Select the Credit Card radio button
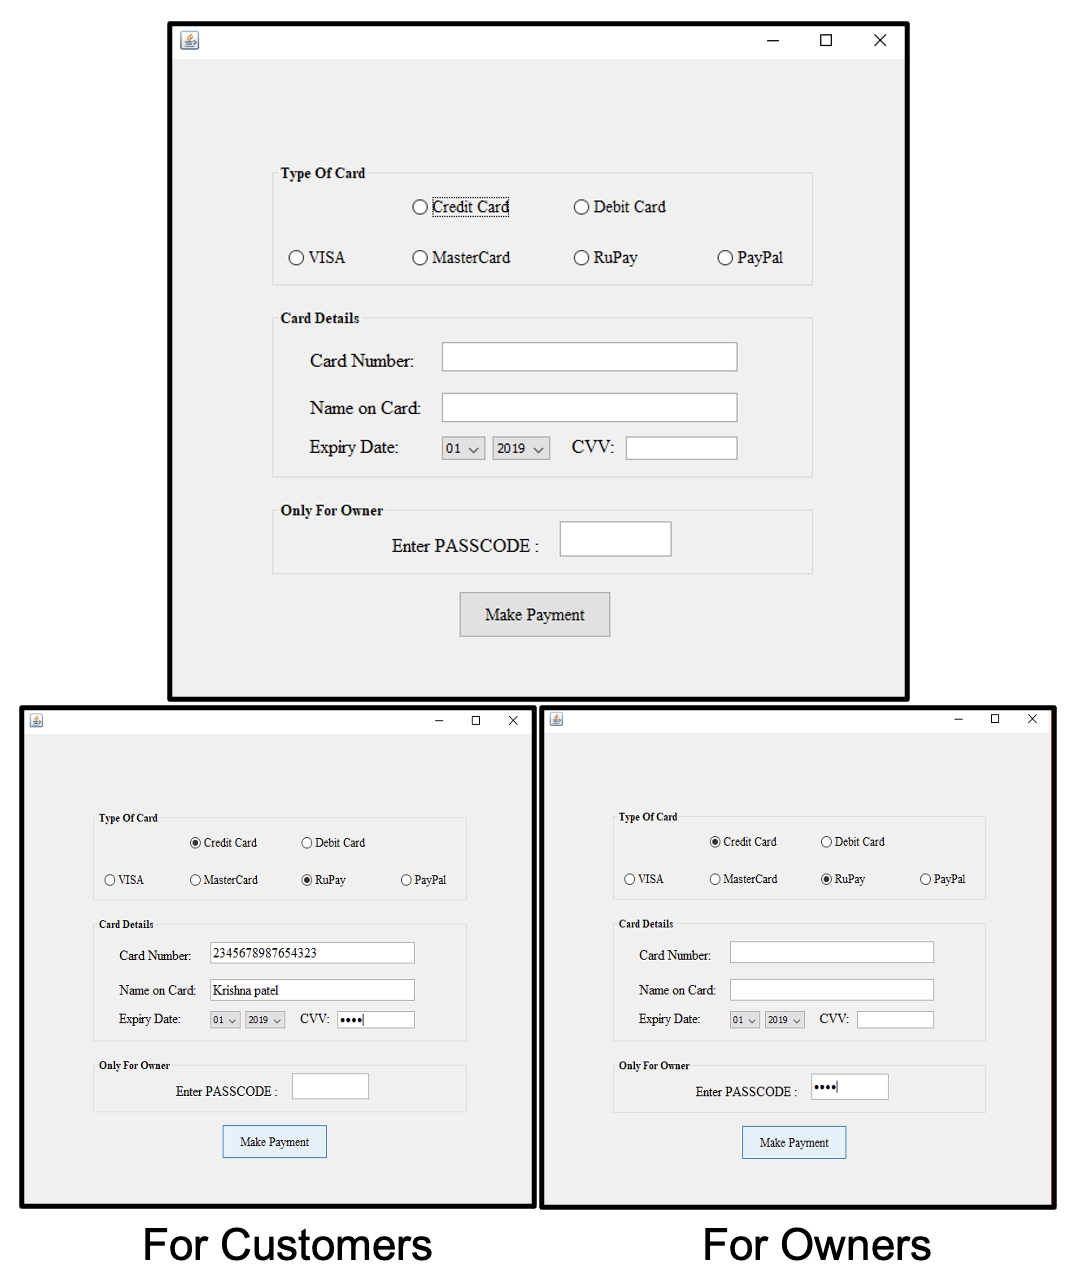 (x=420, y=207)
